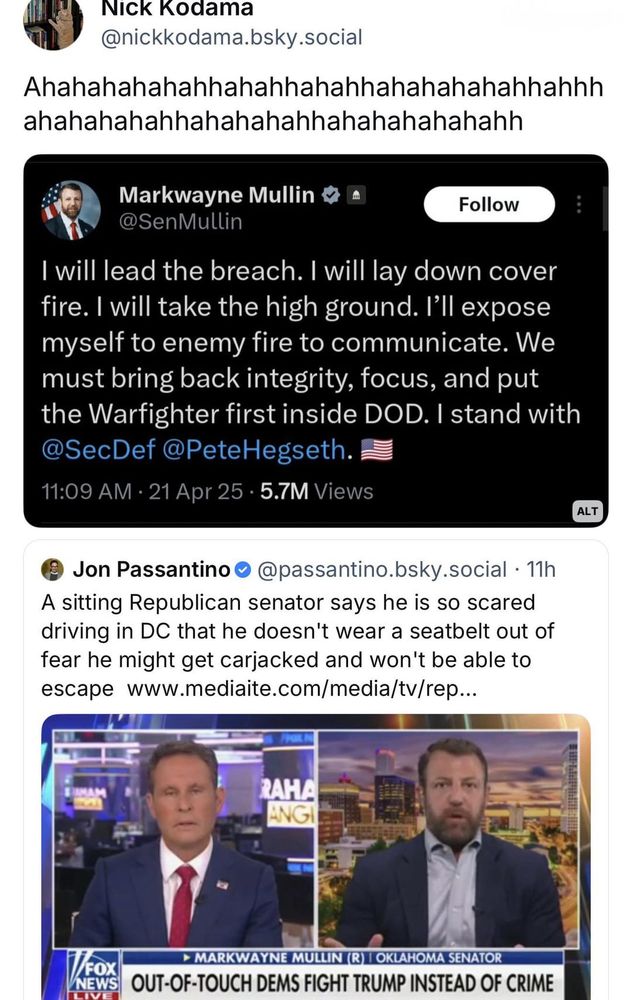Screen dimensions: 632x1000
Task: Click Markwayne Mullin's profile picture
Action: (71, 210)
